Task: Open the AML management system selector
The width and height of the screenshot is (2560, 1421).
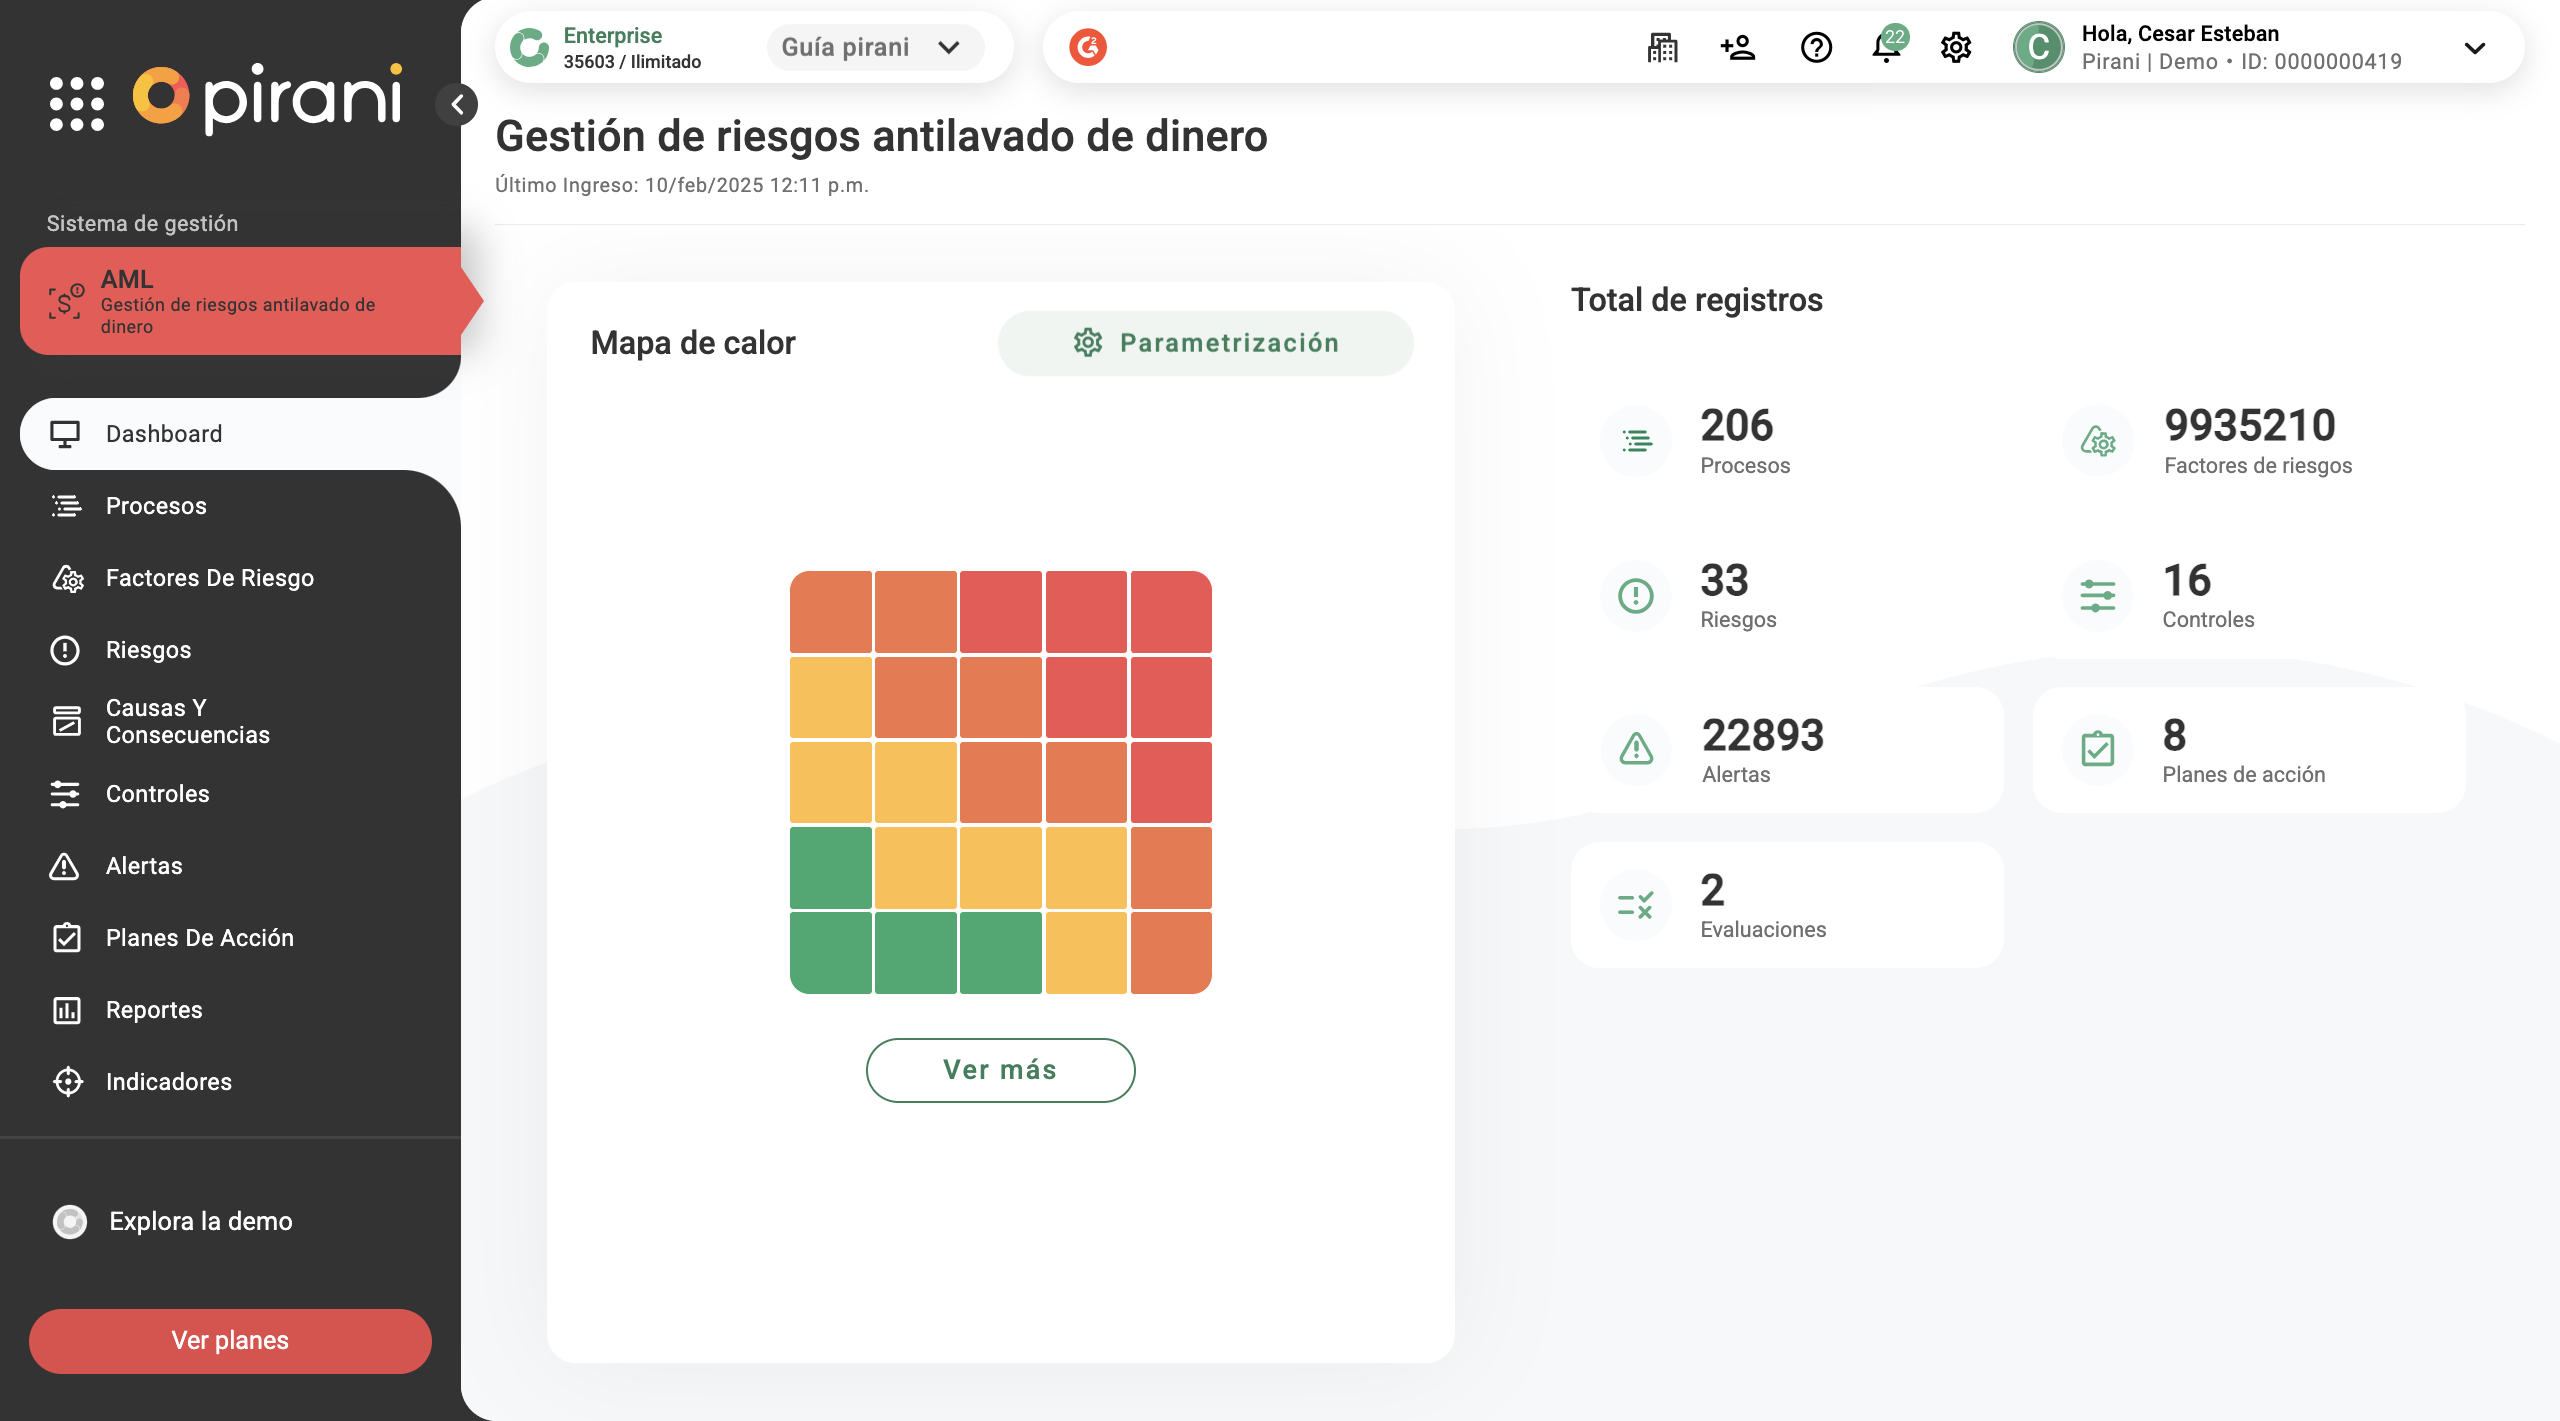Action: pos(240,301)
